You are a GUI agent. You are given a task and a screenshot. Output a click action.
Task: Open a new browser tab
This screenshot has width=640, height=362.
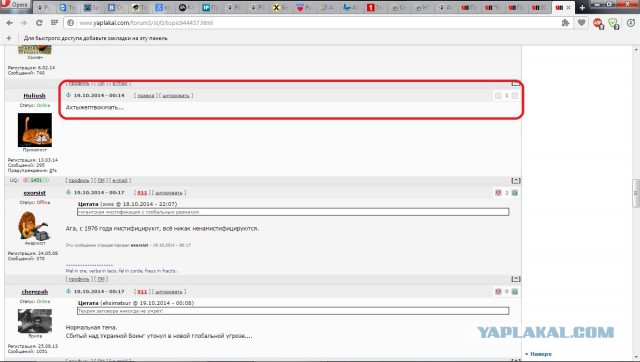click(582, 7)
